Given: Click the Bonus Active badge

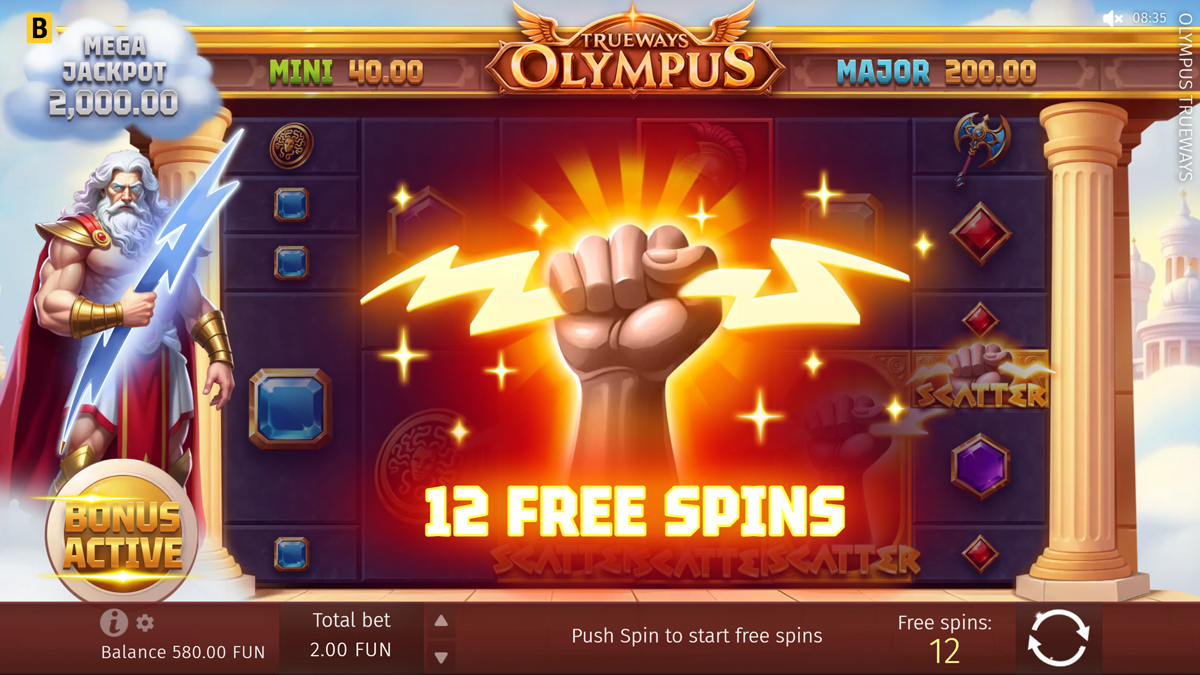Looking at the screenshot, I should (x=123, y=534).
